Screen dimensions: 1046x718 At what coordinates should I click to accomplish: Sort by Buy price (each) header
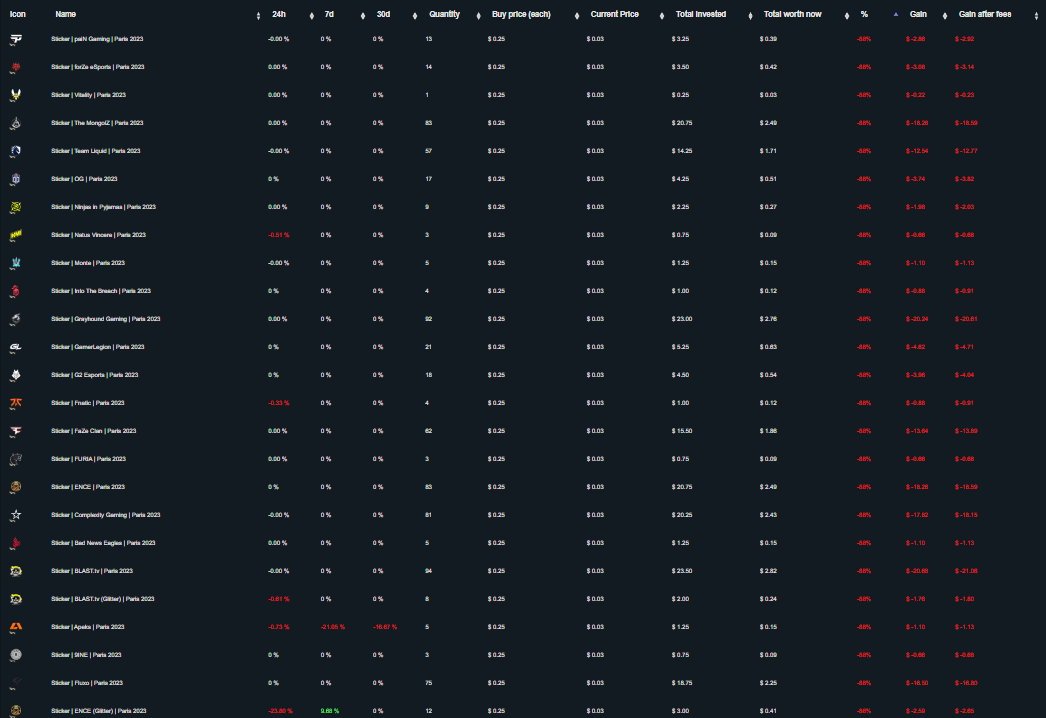coord(521,14)
